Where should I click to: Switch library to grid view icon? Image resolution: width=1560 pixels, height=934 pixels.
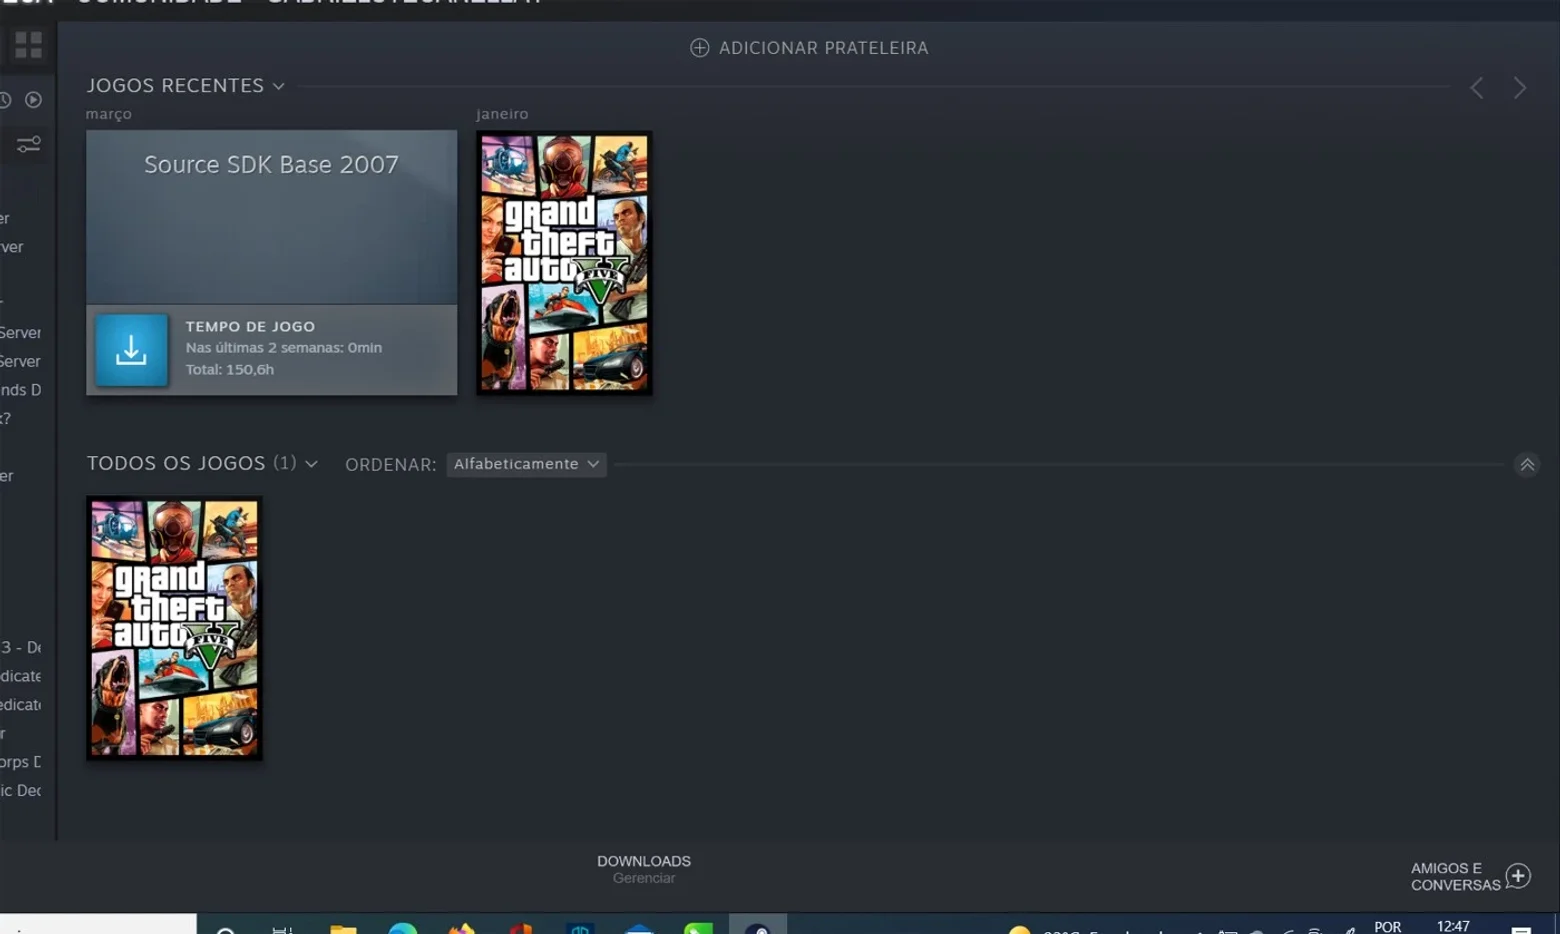click(x=28, y=45)
